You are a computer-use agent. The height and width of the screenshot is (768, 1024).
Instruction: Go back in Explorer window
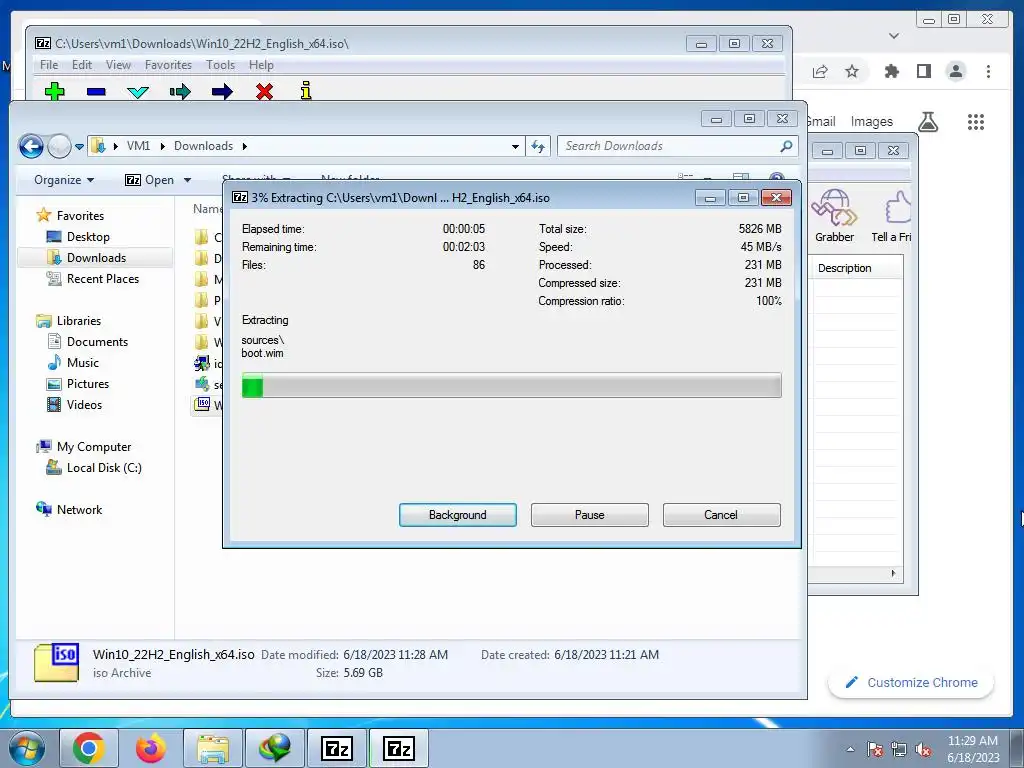[x=31, y=146]
